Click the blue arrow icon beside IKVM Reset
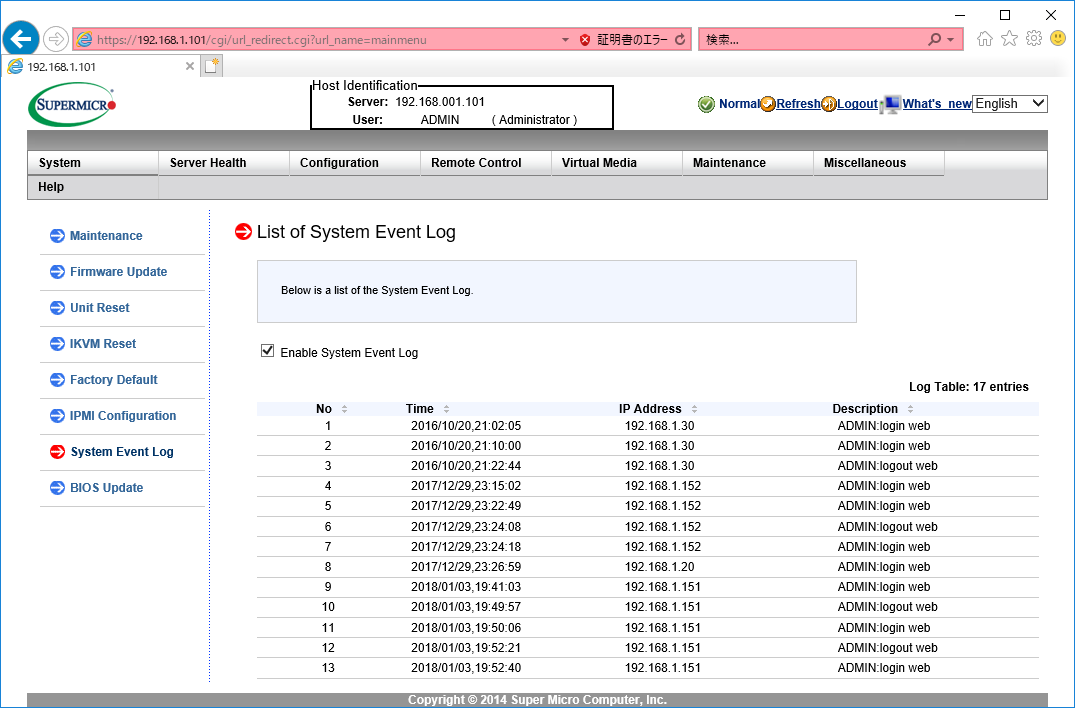The width and height of the screenshot is (1075, 708). [x=58, y=343]
